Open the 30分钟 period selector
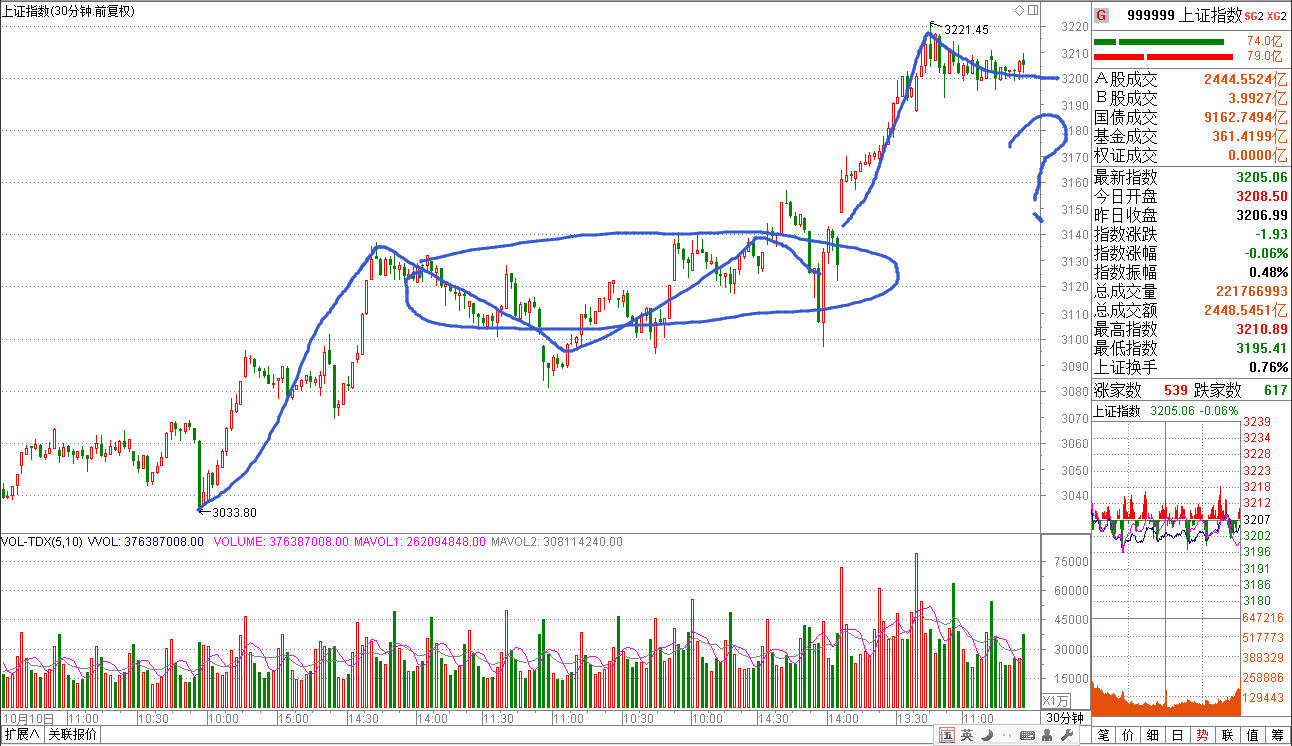Image resolution: width=1292 pixels, height=746 pixels. pos(1064,718)
